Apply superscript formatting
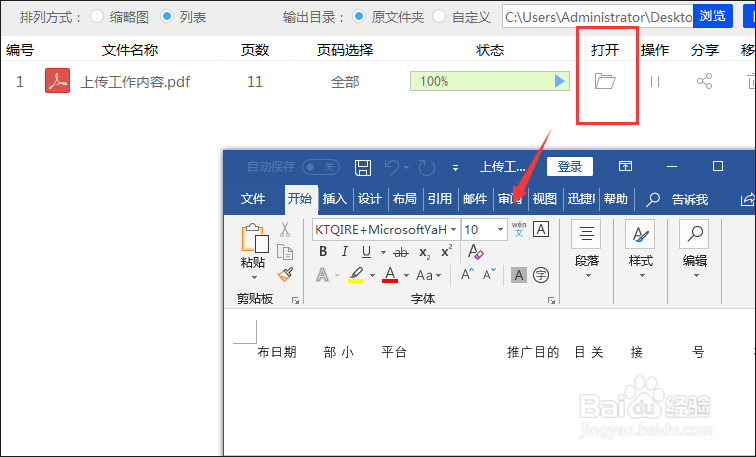The width and height of the screenshot is (756, 457). pyautogui.click(x=446, y=251)
